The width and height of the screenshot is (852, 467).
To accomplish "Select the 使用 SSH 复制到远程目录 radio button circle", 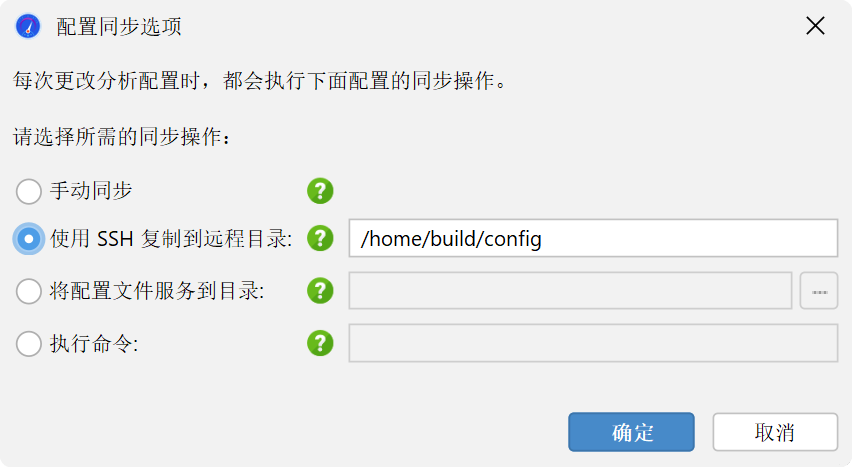I will pos(29,239).
